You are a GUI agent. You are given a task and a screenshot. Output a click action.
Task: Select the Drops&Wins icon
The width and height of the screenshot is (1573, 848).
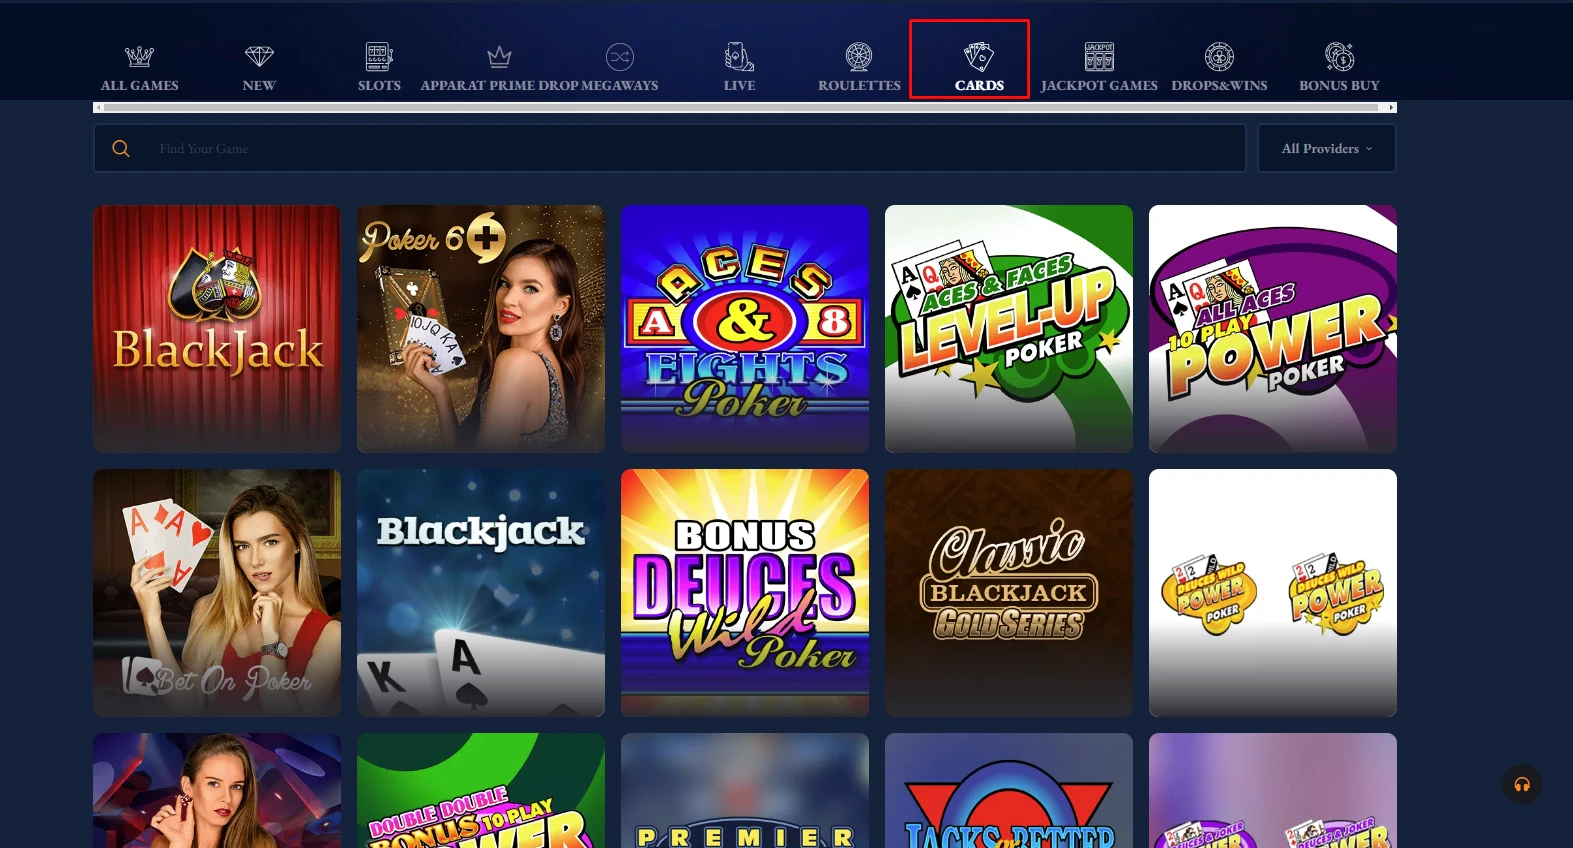click(x=1219, y=56)
